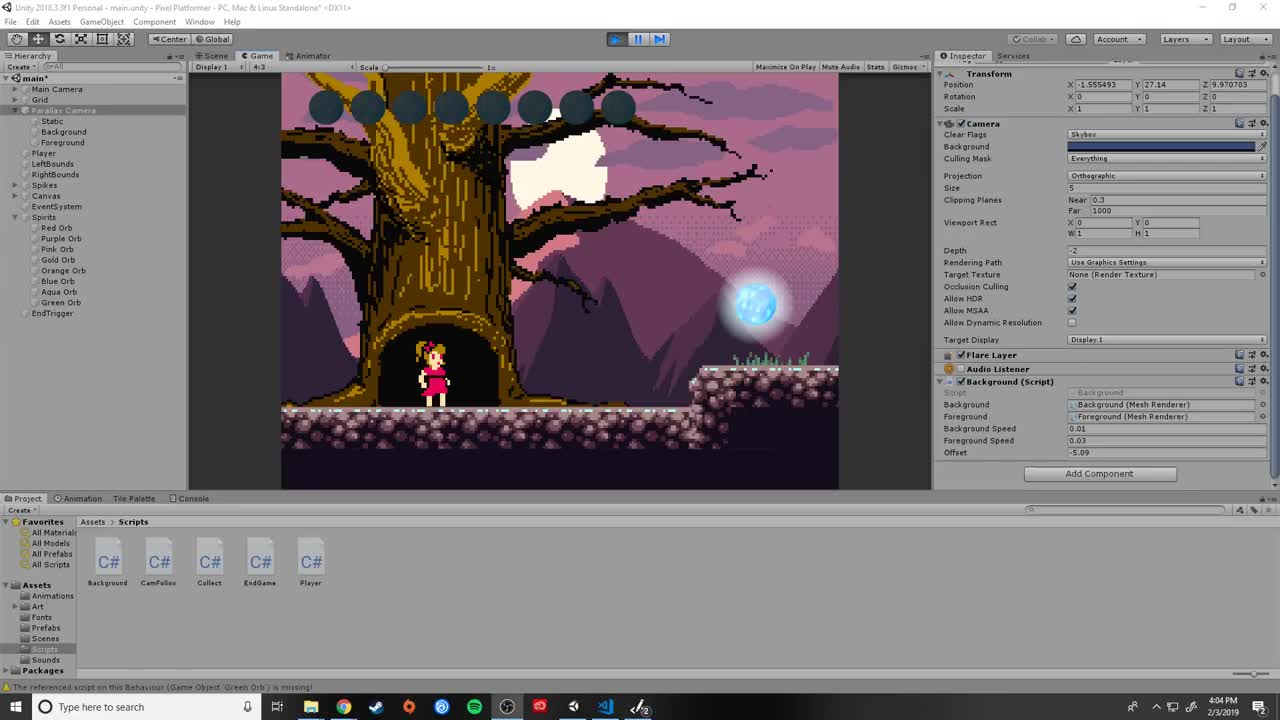Select the Scale tool
This screenshot has width=1280, height=720.
point(81,39)
